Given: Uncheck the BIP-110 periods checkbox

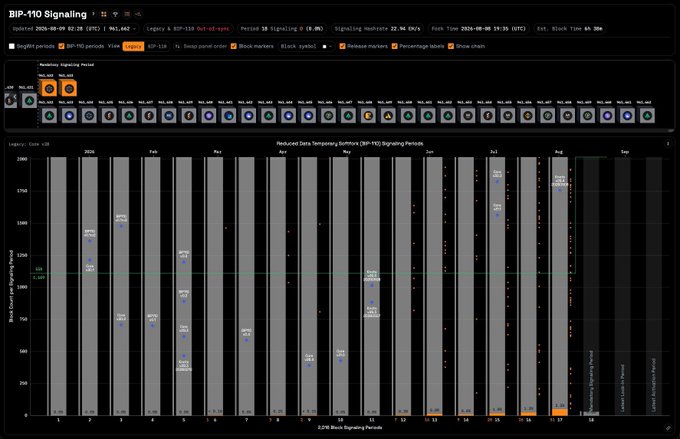Looking at the screenshot, I should point(61,46).
